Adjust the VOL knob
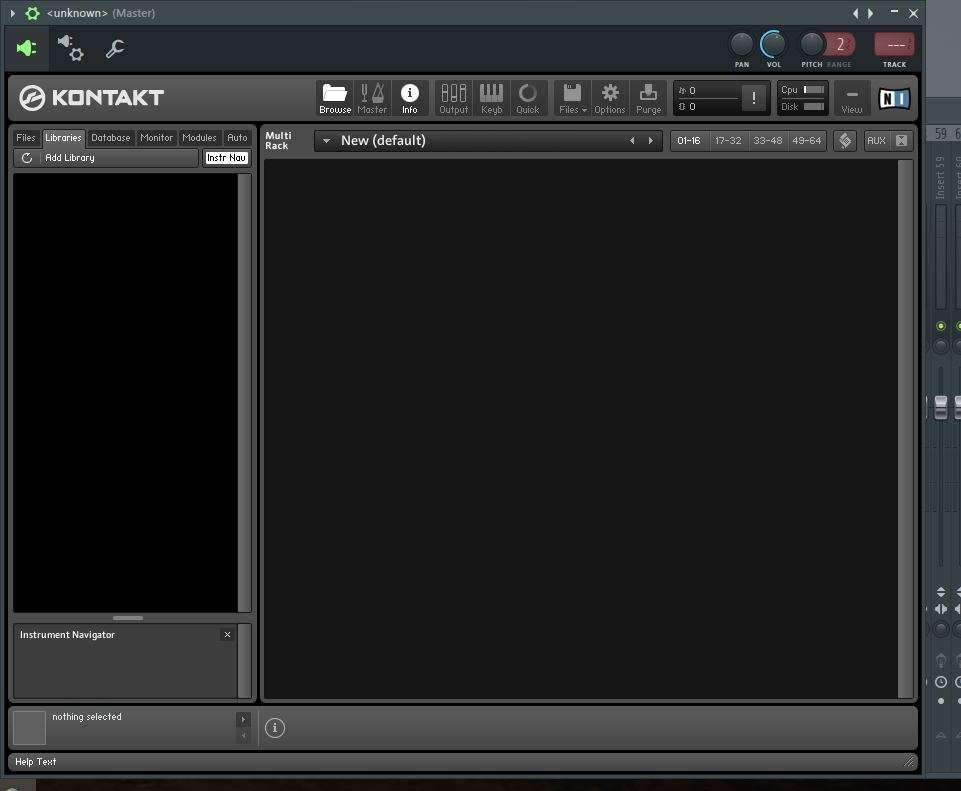Image resolution: width=961 pixels, height=791 pixels. pos(773,44)
